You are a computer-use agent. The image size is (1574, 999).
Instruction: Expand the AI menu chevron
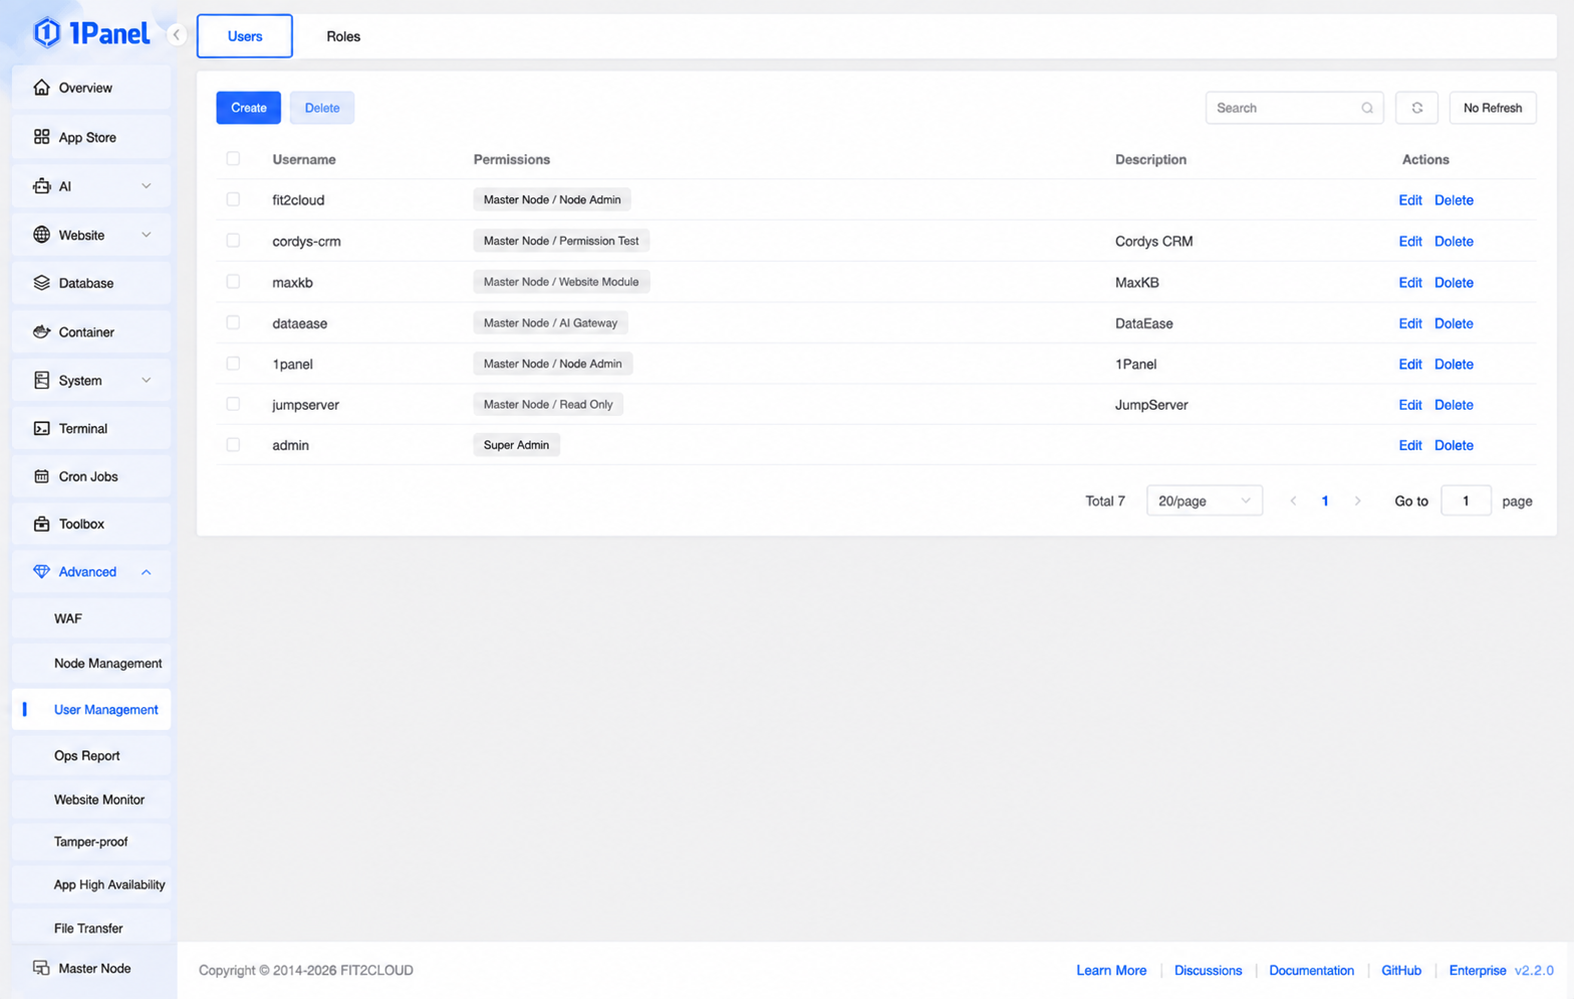146,186
